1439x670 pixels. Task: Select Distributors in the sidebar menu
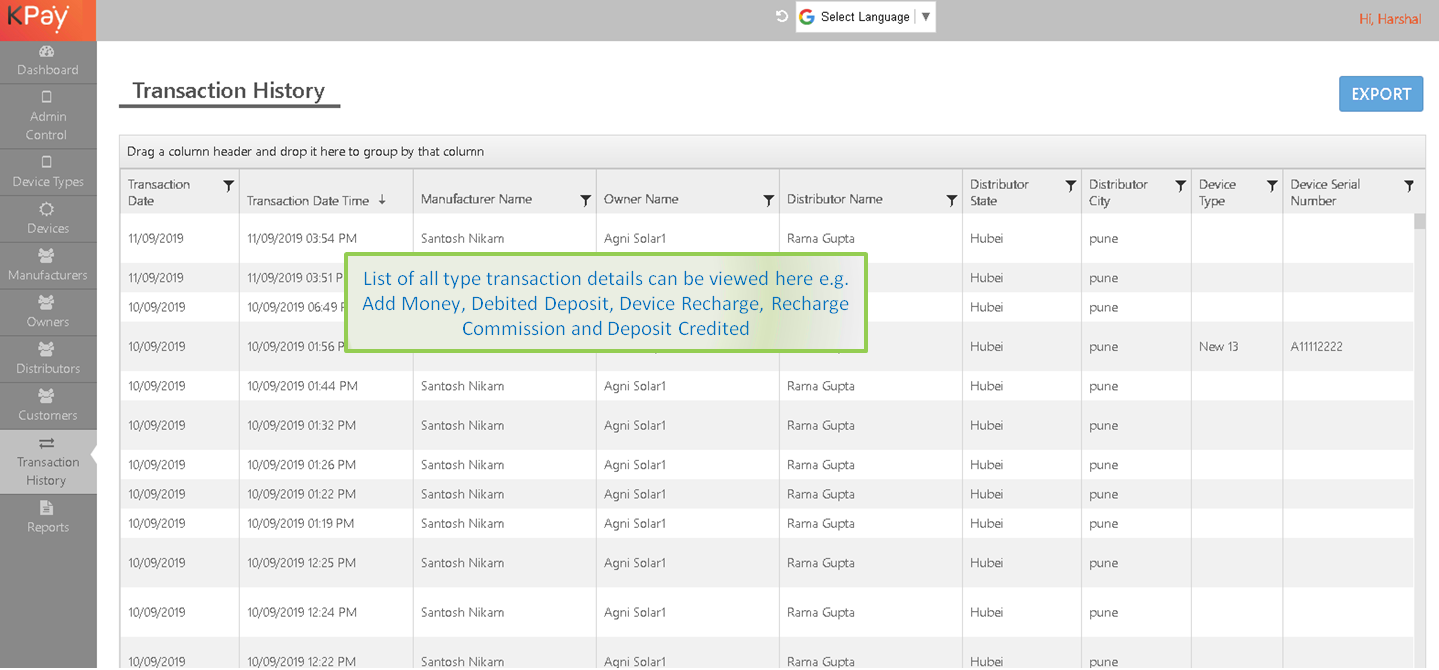pyautogui.click(x=47, y=359)
